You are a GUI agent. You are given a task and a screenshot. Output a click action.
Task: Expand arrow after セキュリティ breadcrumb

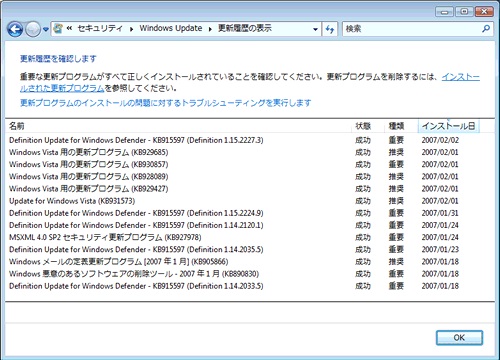132,29
